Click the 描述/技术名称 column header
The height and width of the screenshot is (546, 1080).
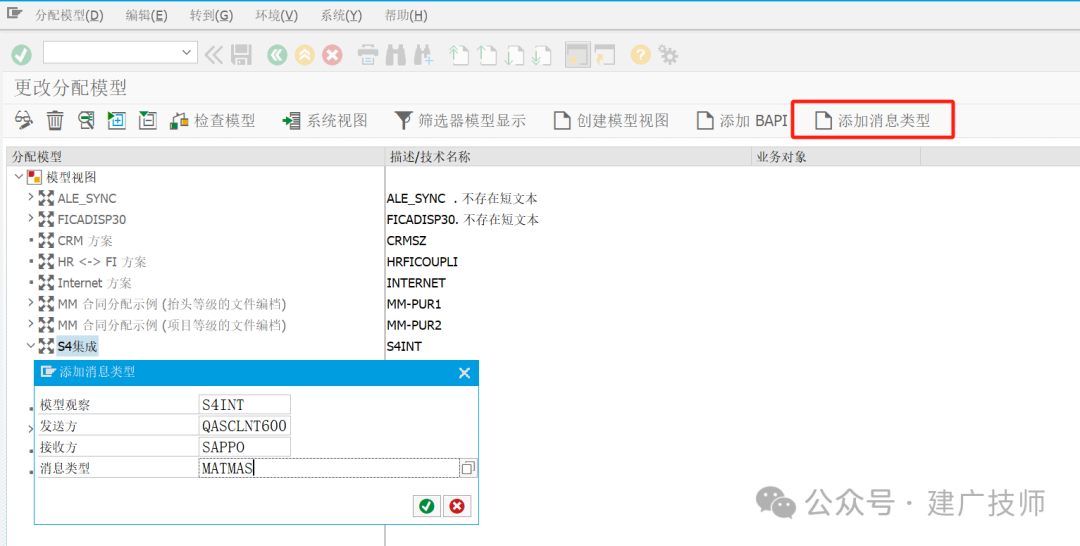(568, 157)
